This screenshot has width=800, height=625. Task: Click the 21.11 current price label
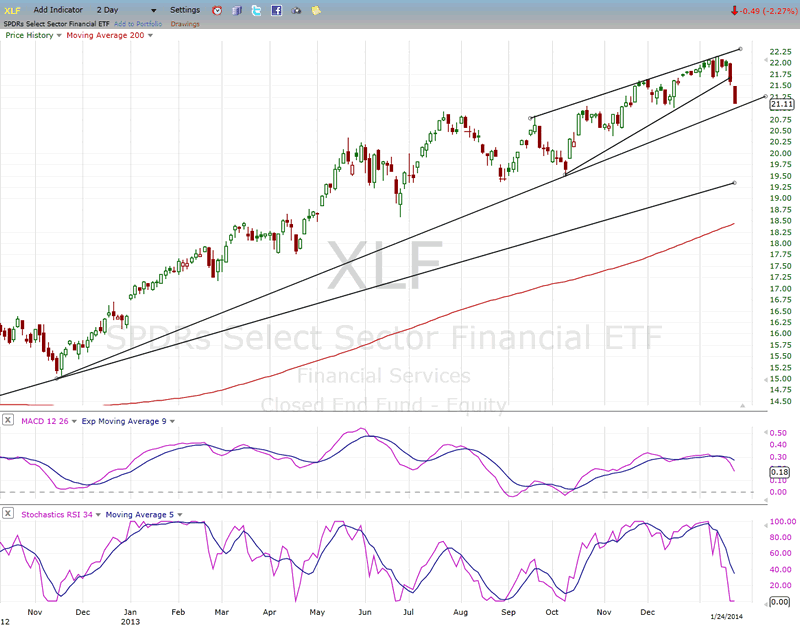782,105
